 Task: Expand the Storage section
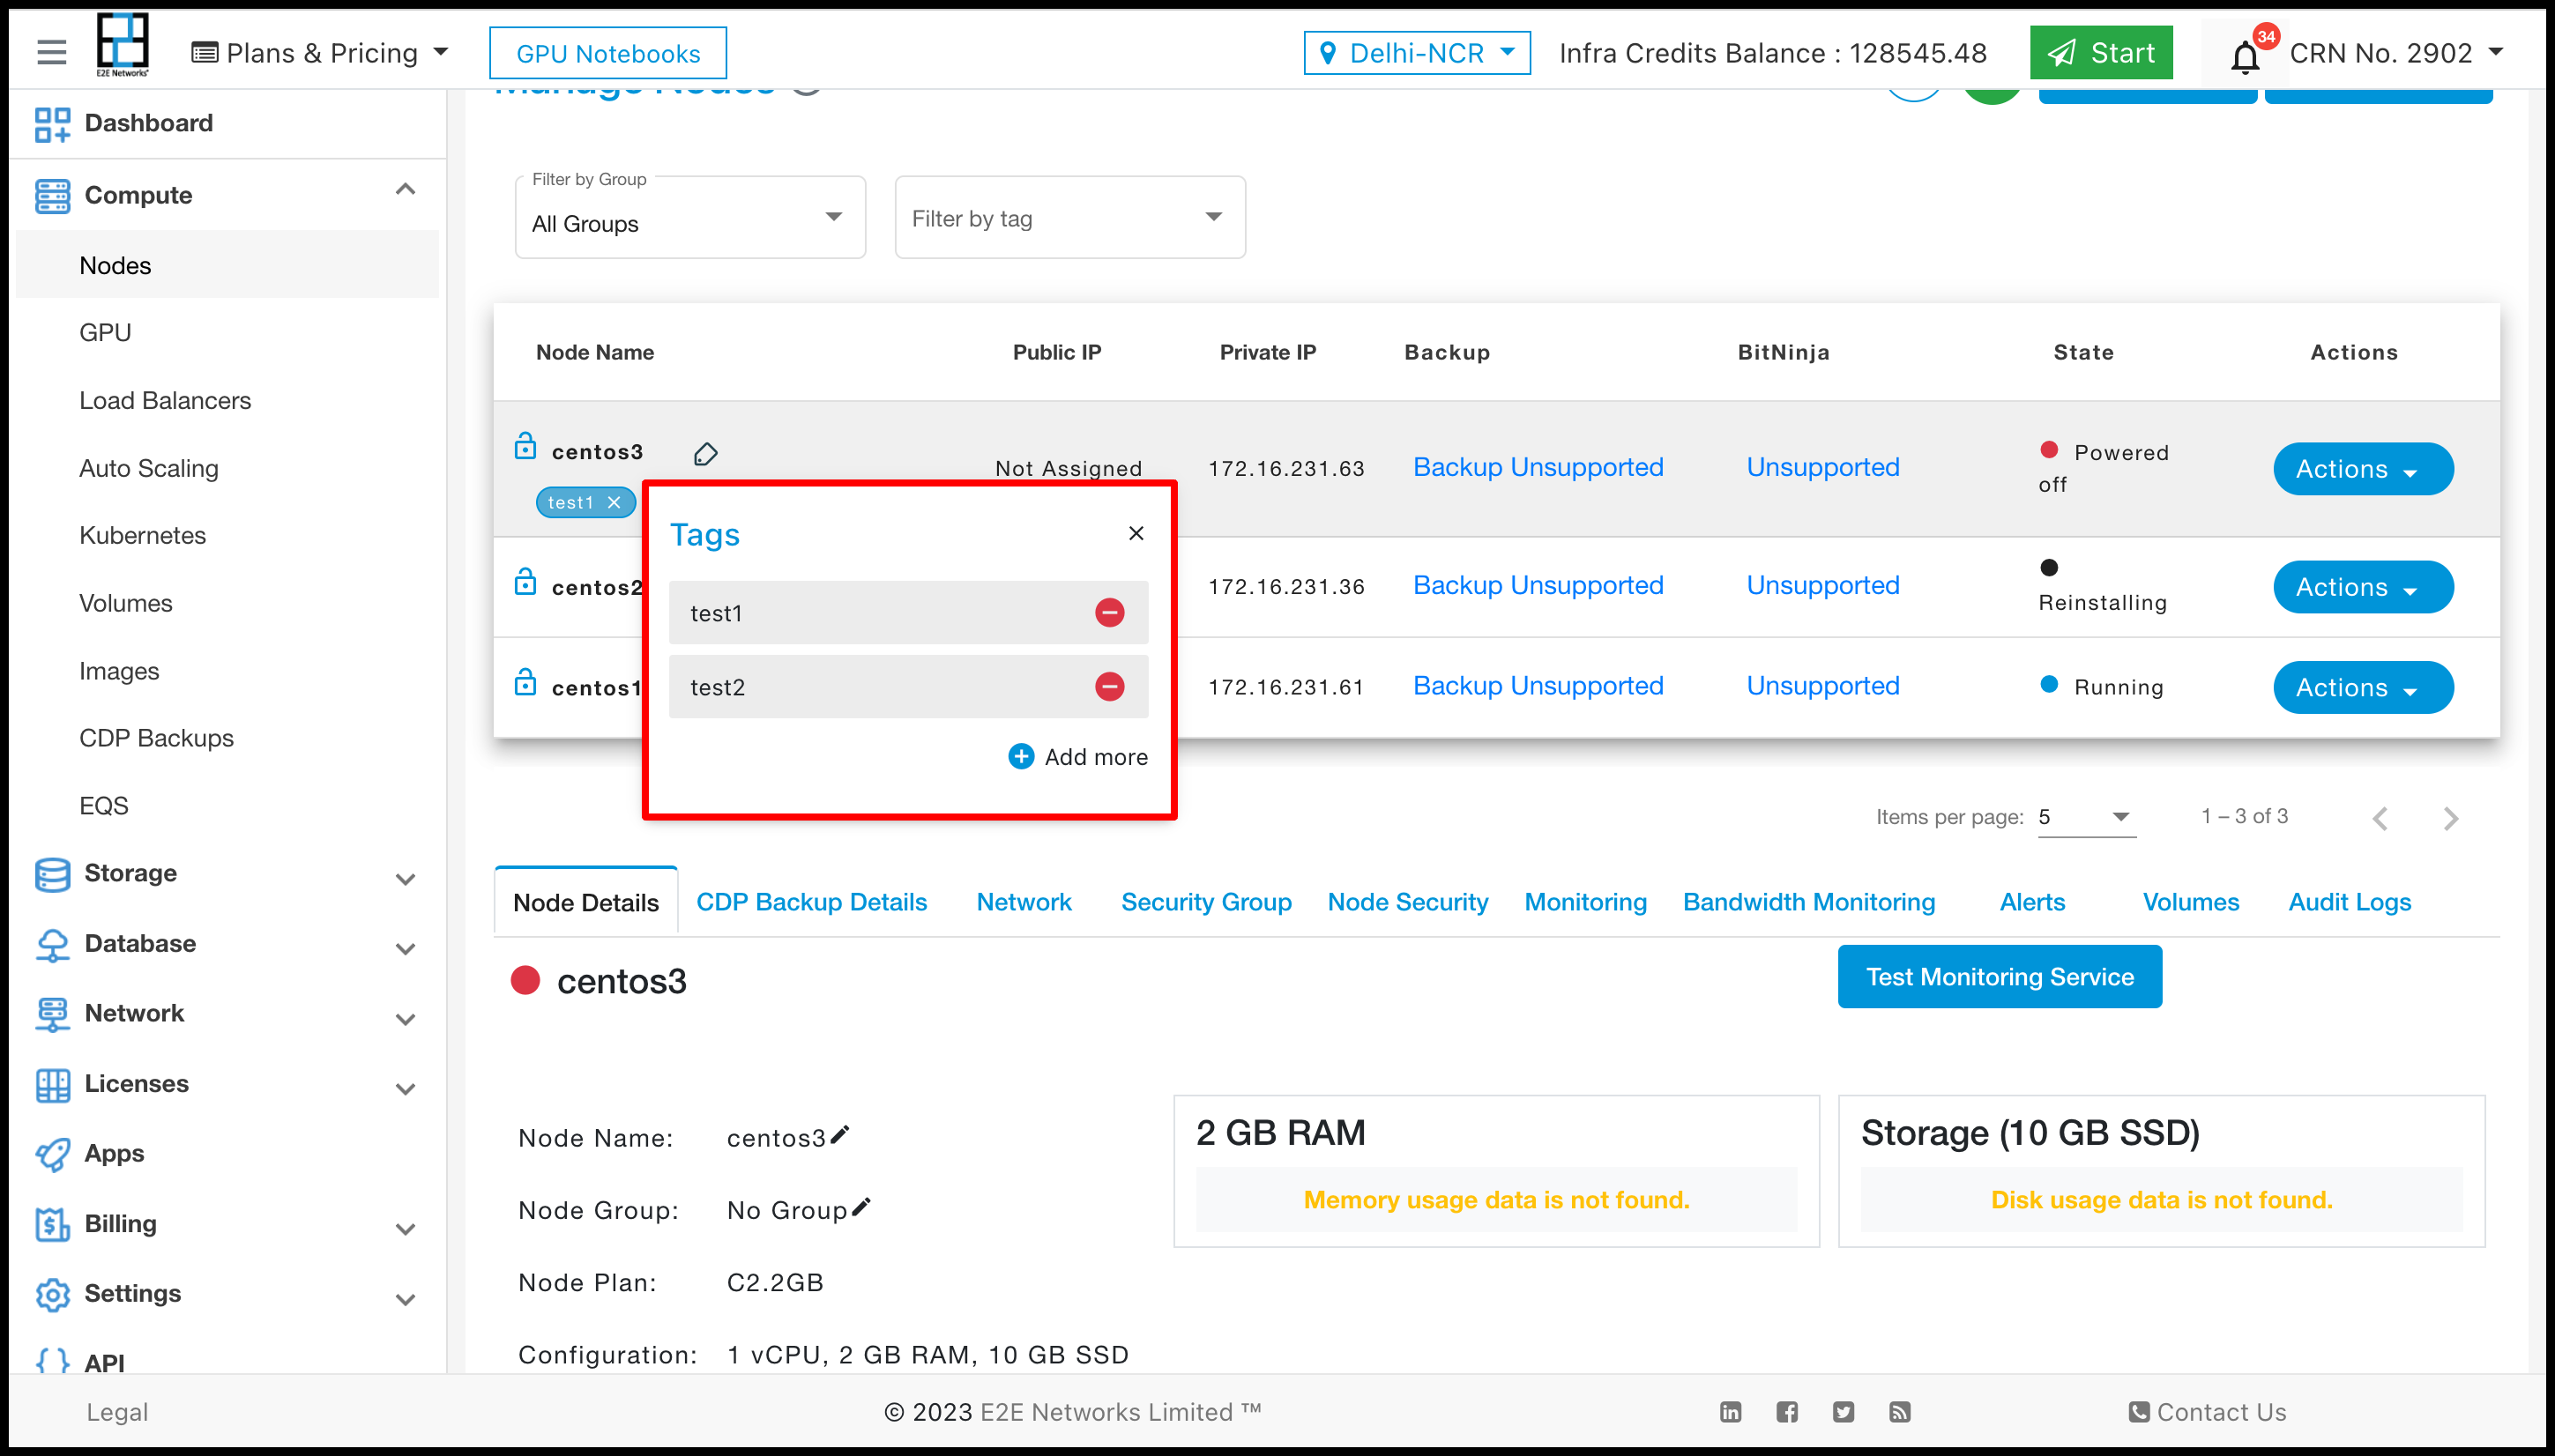pyautogui.click(x=405, y=879)
